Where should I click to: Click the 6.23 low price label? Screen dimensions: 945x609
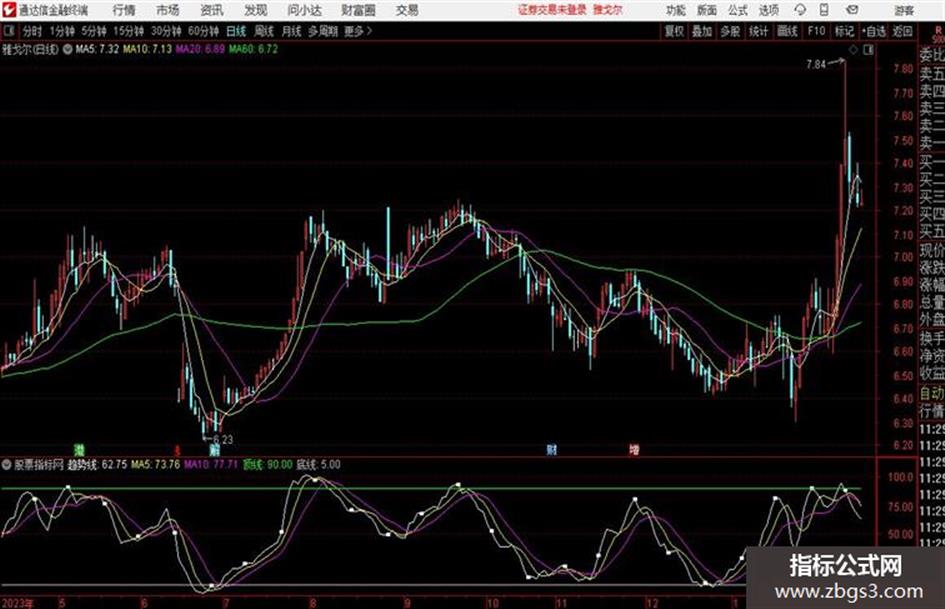[x=222, y=440]
